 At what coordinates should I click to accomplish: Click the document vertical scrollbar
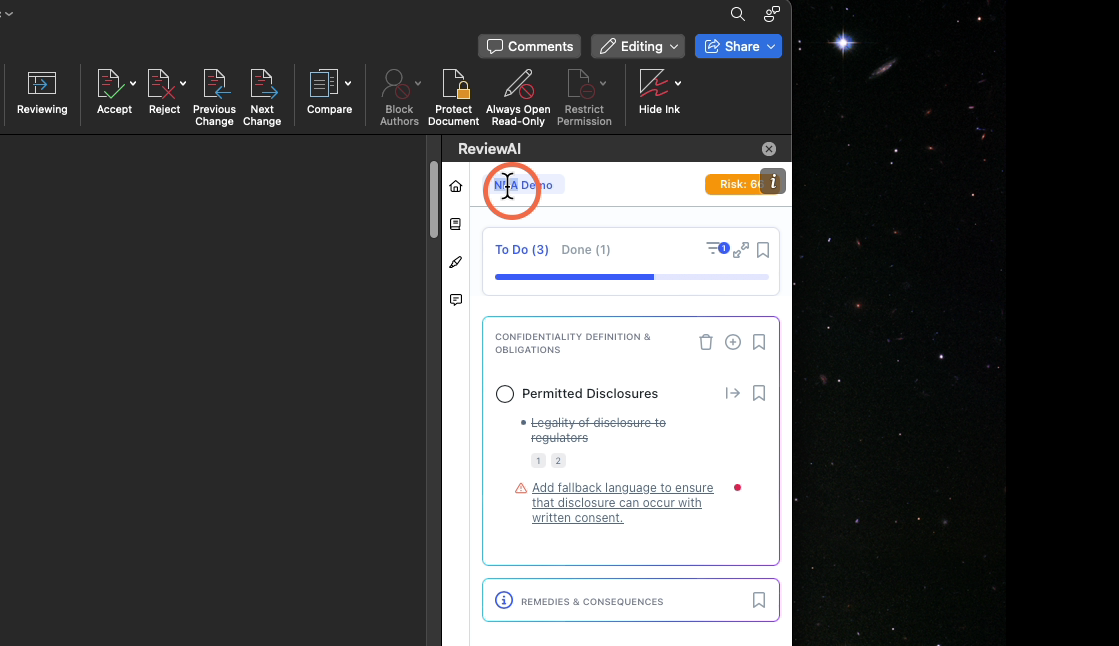(x=433, y=200)
